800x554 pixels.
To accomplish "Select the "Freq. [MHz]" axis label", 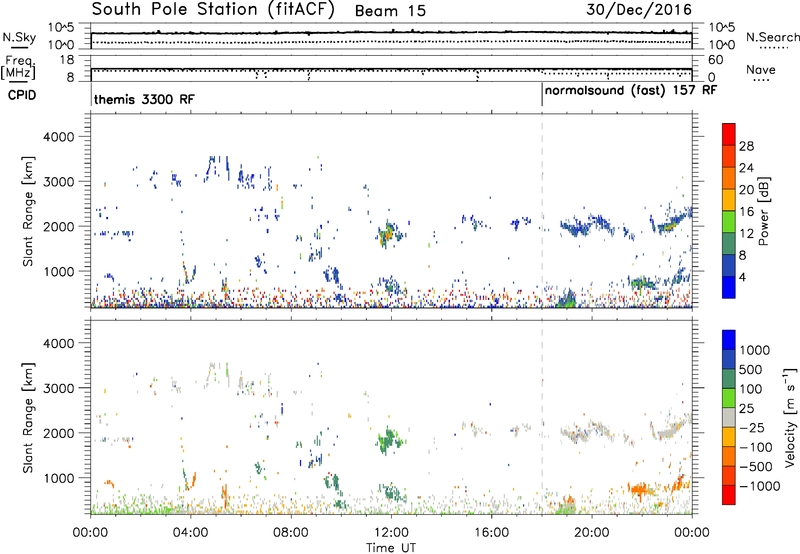I will click(18, 68).
